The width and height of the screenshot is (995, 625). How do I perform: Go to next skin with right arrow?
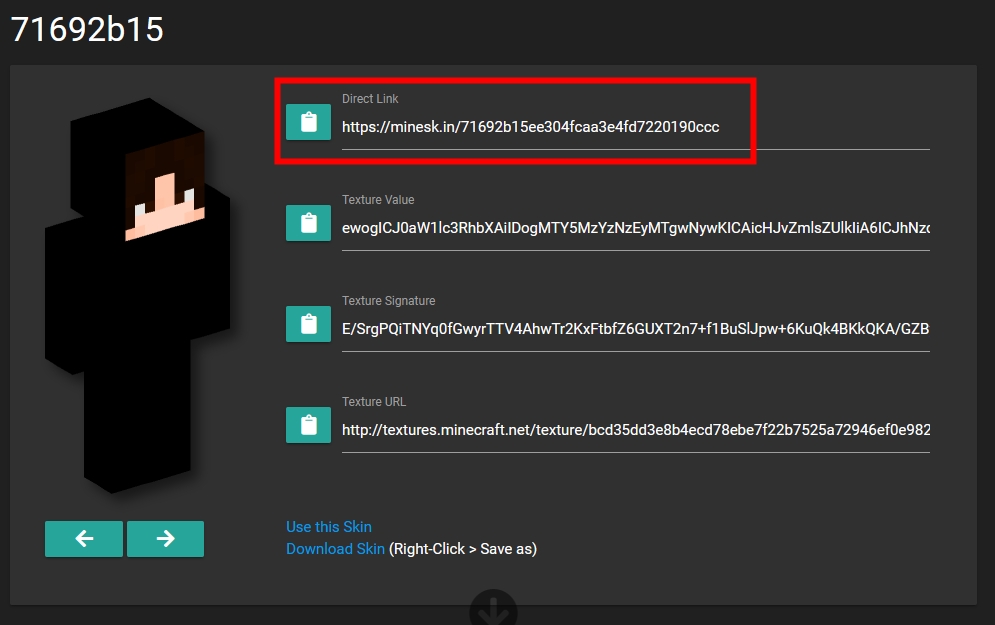[165, 539]
